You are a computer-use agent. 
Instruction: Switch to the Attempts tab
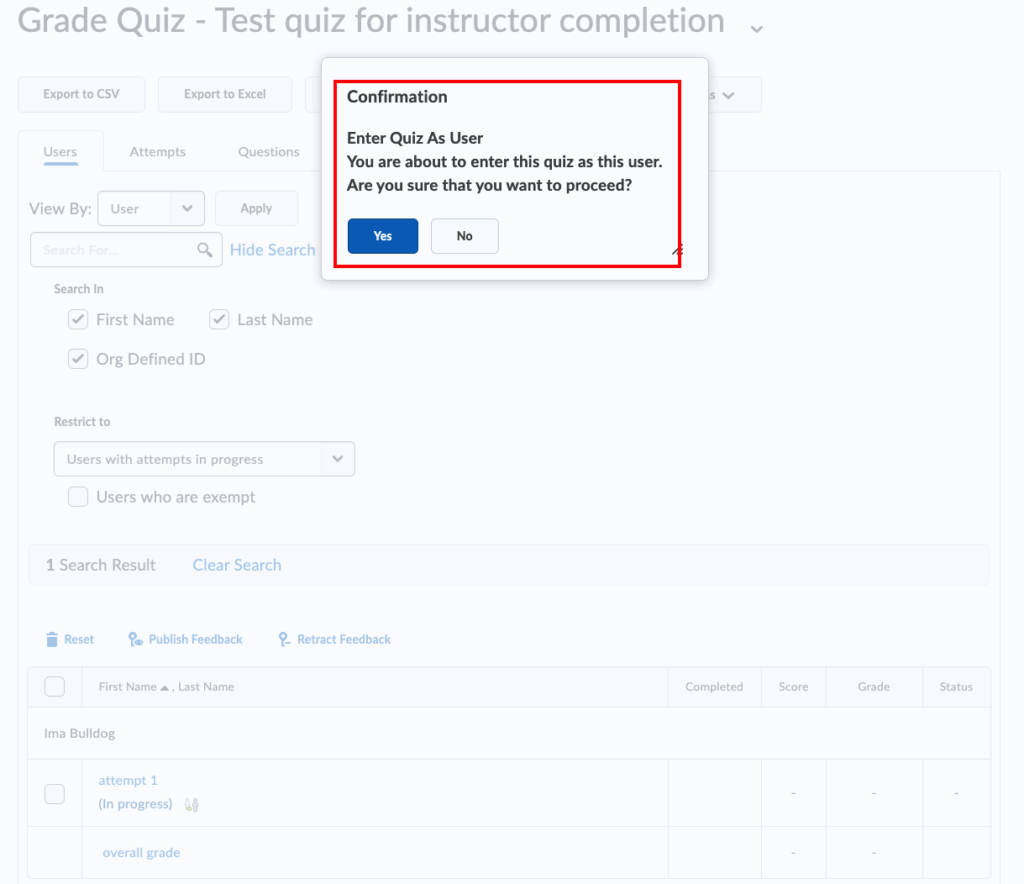[x=157, y=152]
